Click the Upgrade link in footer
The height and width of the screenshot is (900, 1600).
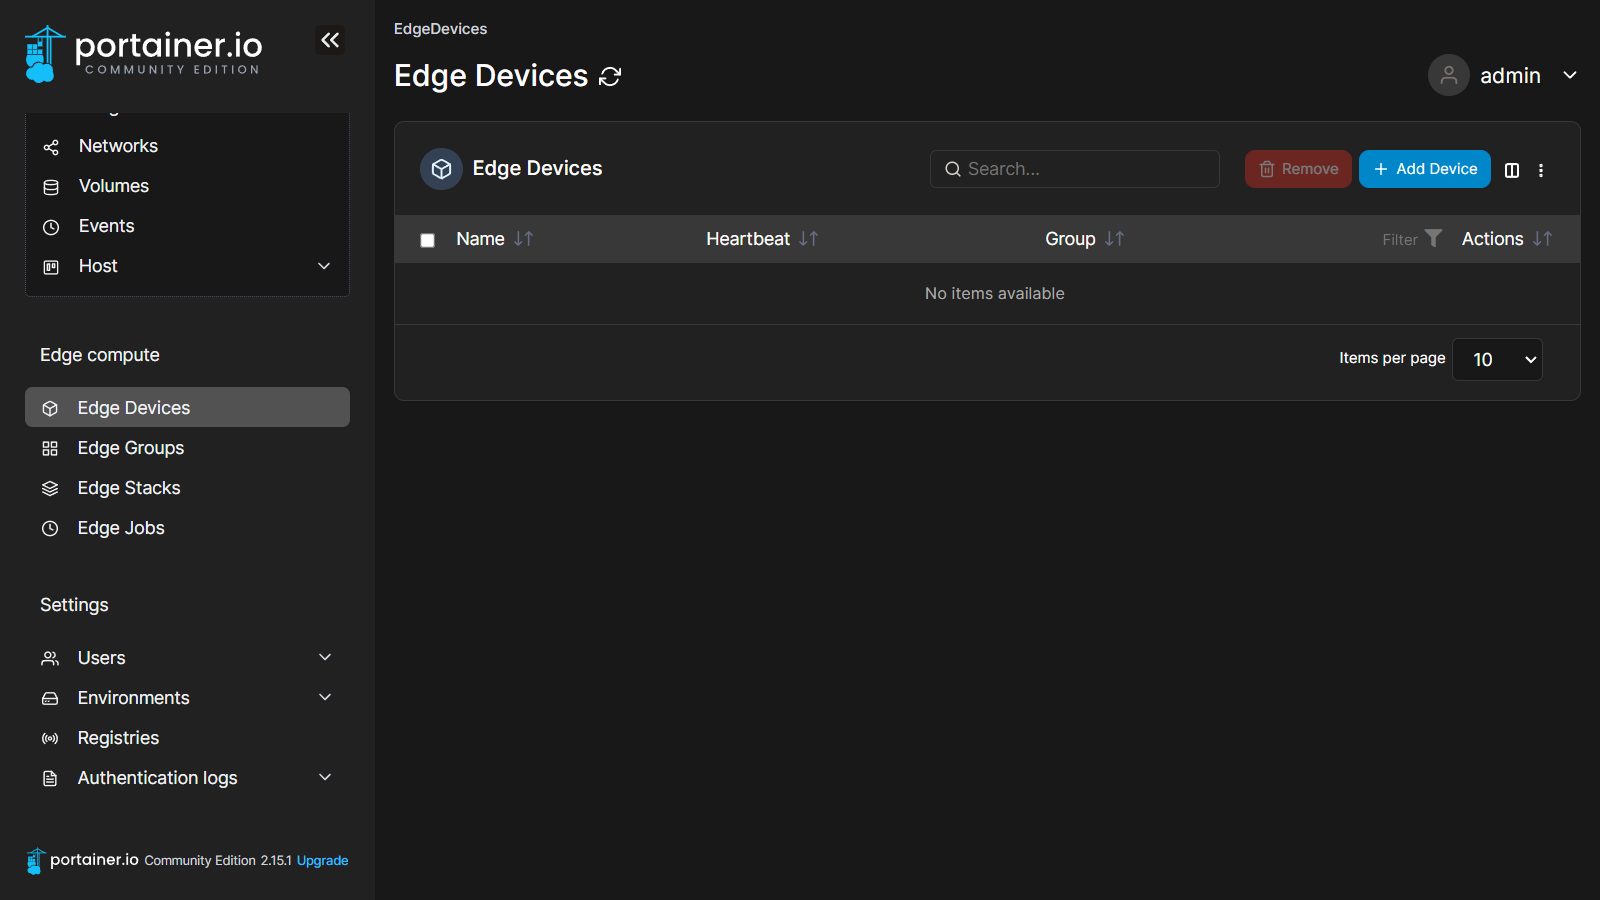pyautogui.click(x=322, y=861)
